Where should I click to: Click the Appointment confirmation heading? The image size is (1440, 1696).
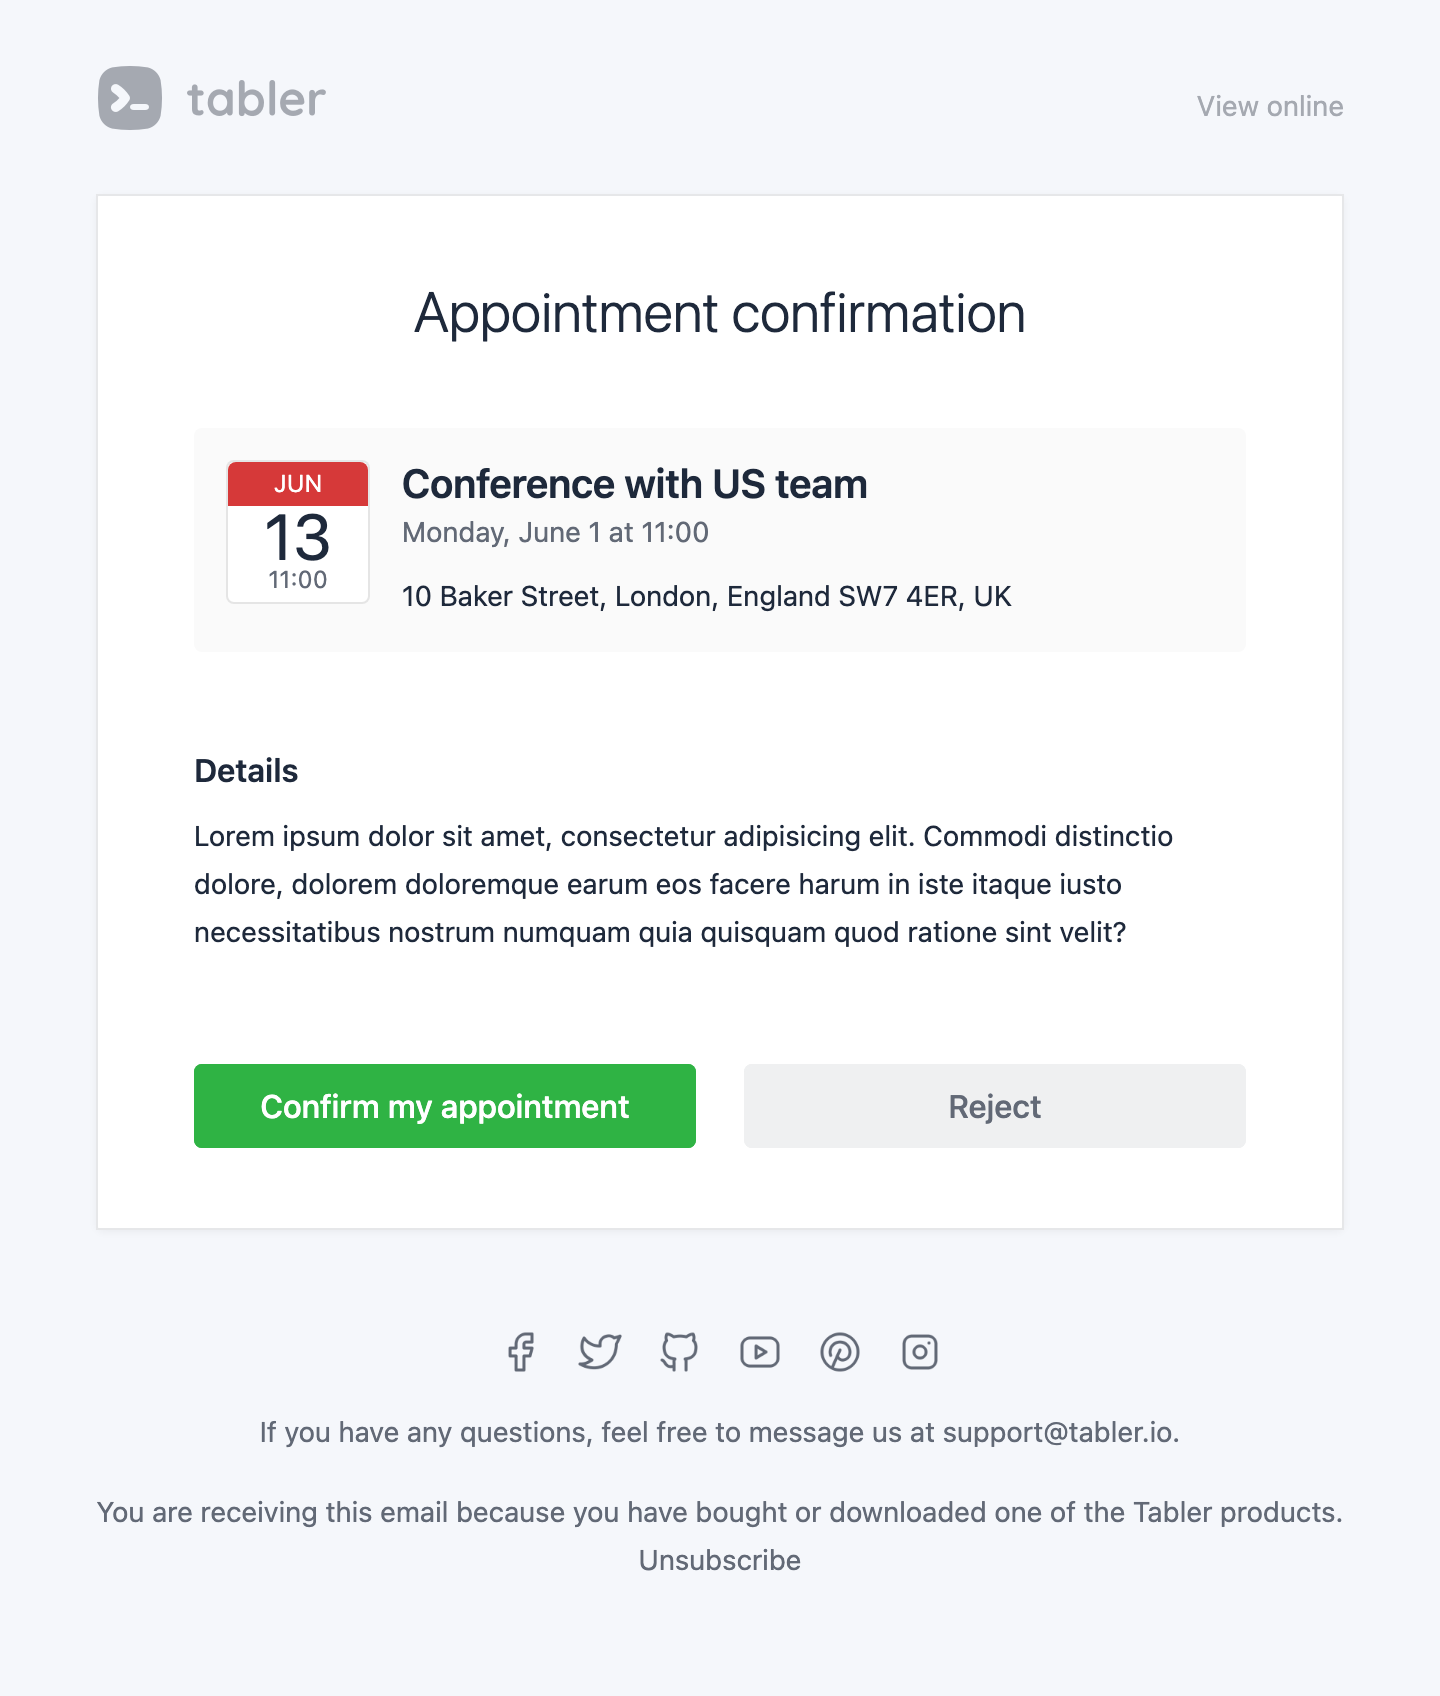(720, 314)
